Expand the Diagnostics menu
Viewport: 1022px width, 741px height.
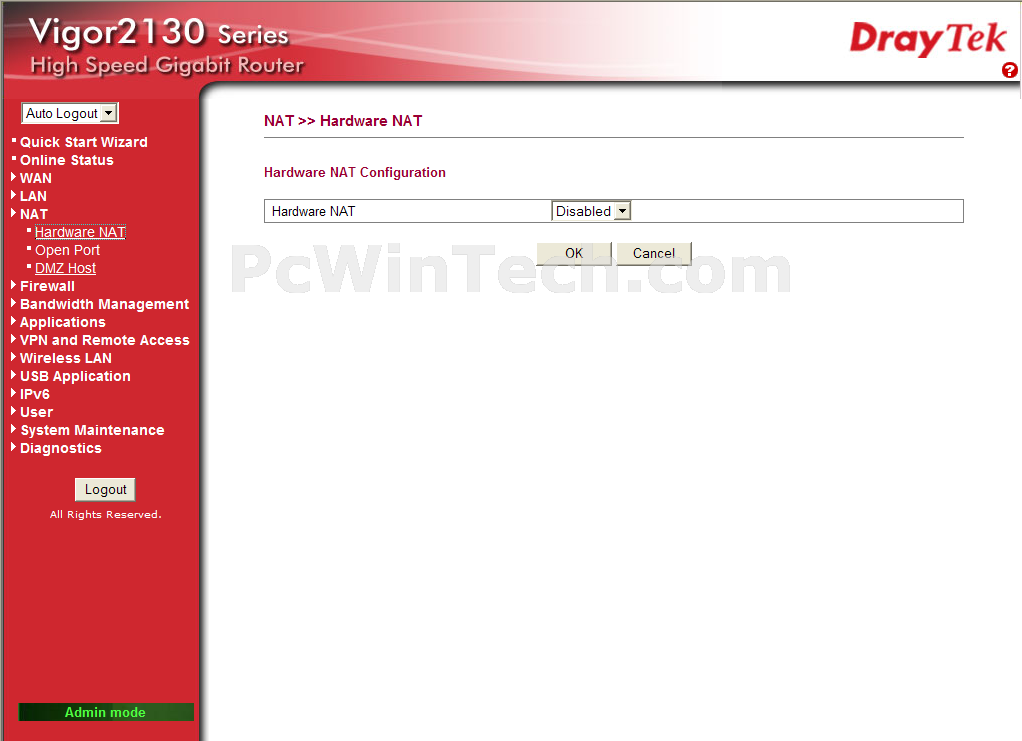point(61,448)
